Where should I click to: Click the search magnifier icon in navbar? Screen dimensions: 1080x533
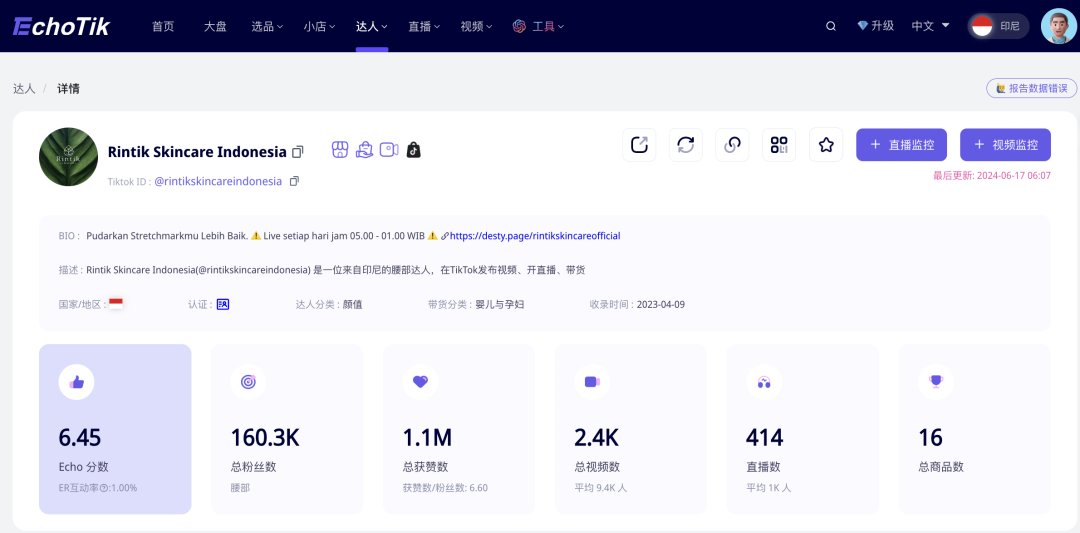click(831, 26)
